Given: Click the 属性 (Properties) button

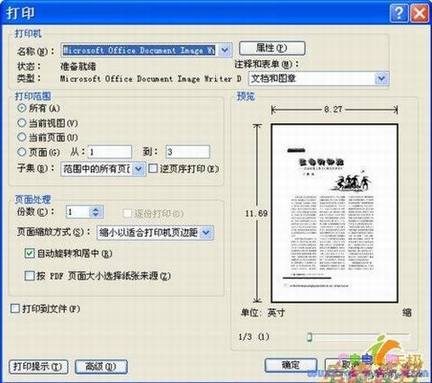Looking at the screenshot, I should pyautogui.click(x=272, y=48).
